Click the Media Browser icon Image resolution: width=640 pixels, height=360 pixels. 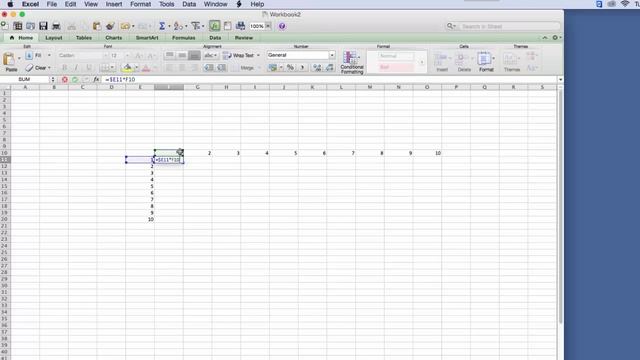(x=240, y=26)
